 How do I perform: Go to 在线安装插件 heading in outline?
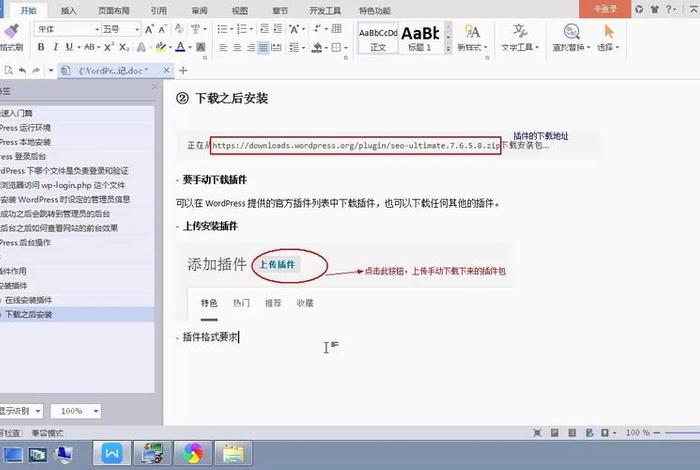29,300
